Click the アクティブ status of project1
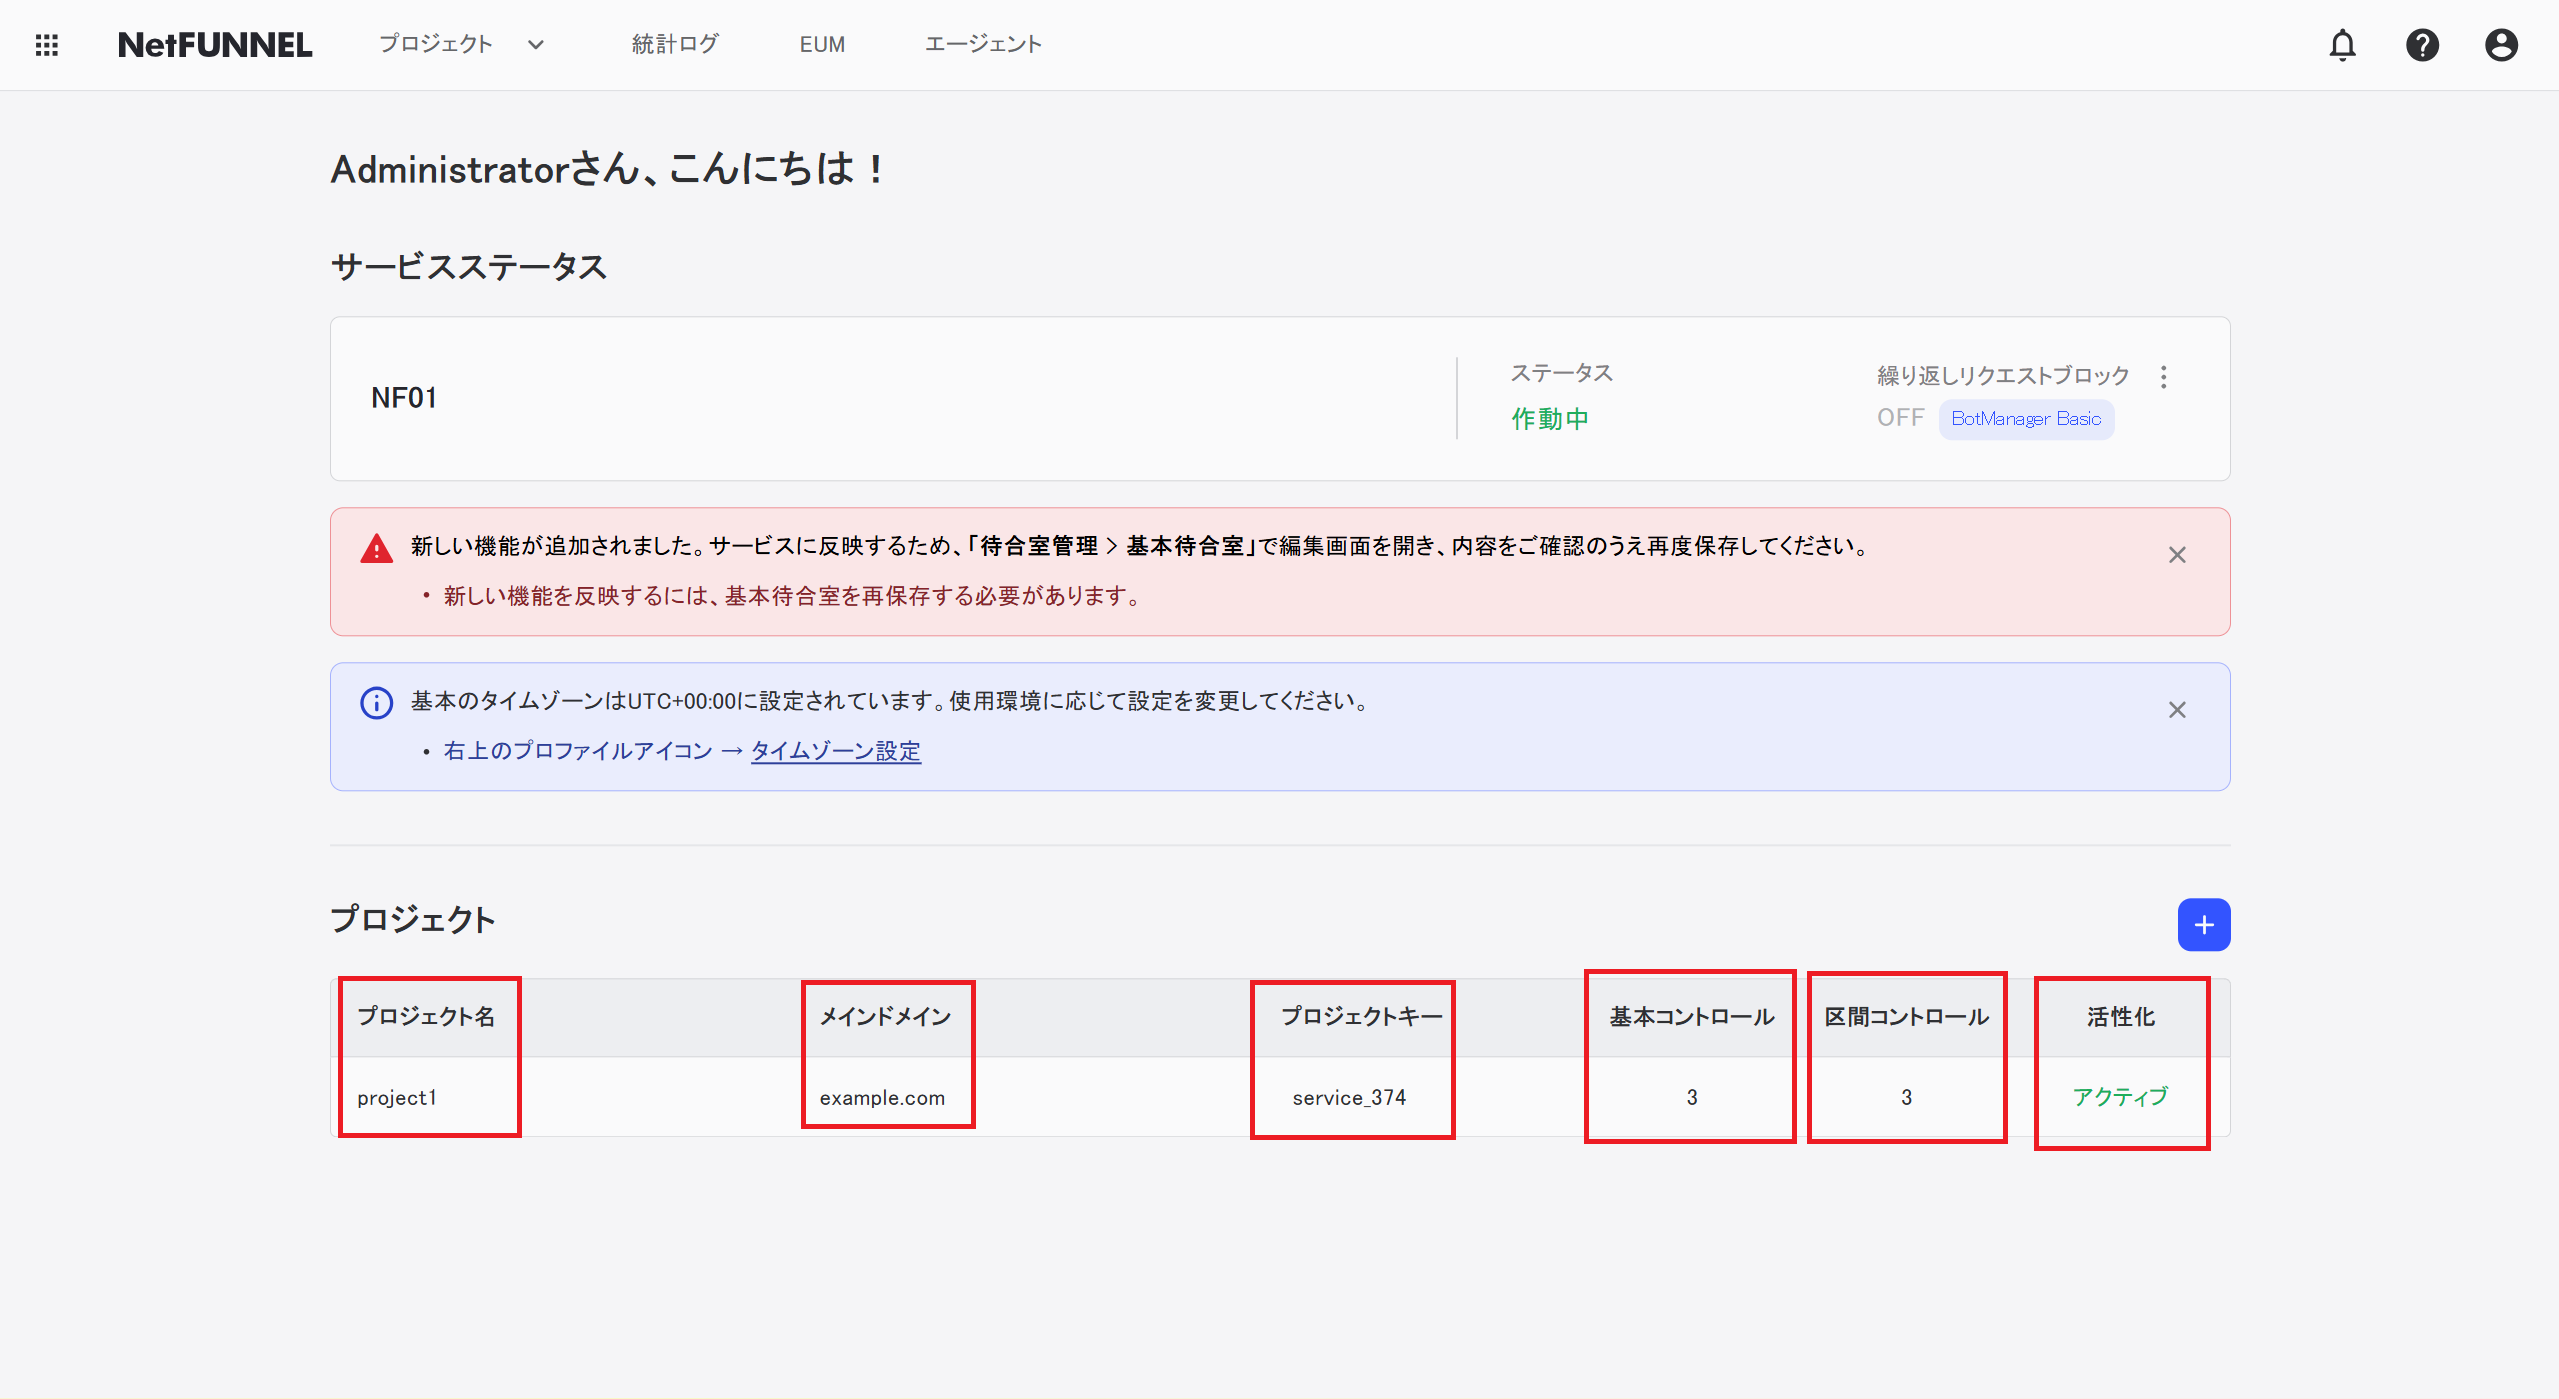2559x1399 pixels. [2120, 1097]
